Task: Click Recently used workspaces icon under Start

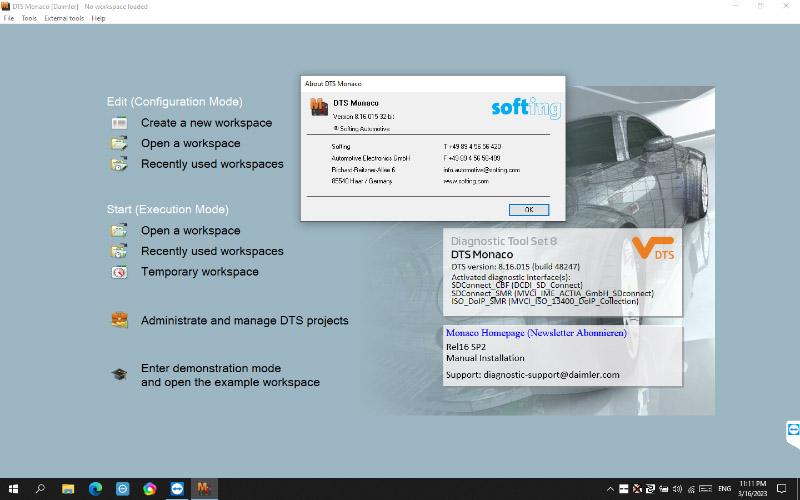Action: click(119, 251)
